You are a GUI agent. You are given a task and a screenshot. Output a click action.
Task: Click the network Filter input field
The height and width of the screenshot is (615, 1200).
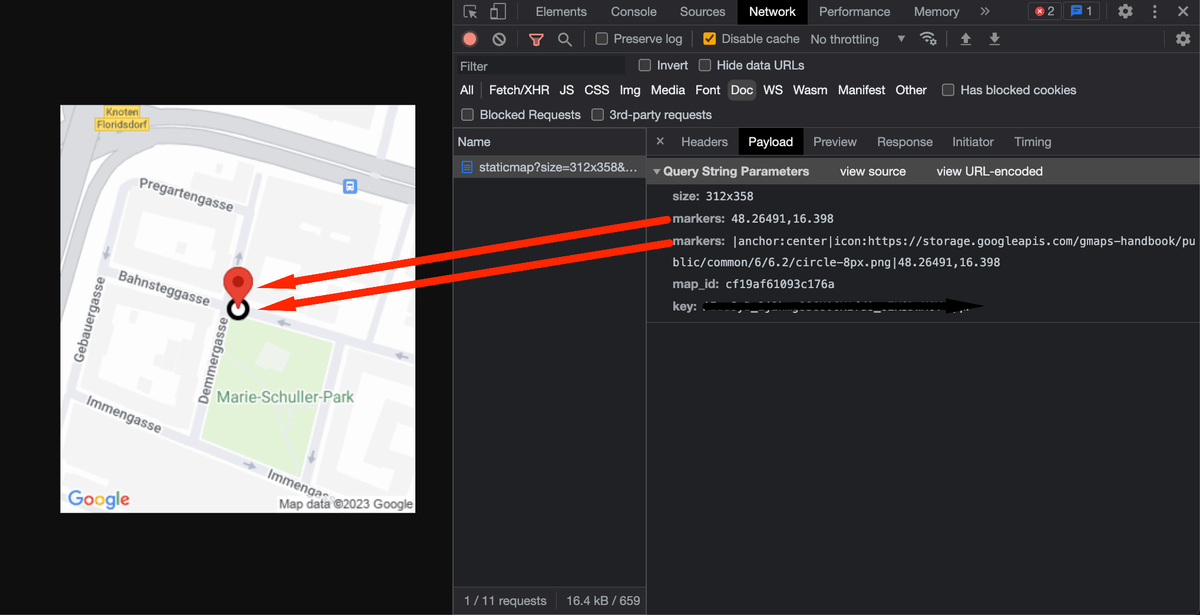point(540,64)
